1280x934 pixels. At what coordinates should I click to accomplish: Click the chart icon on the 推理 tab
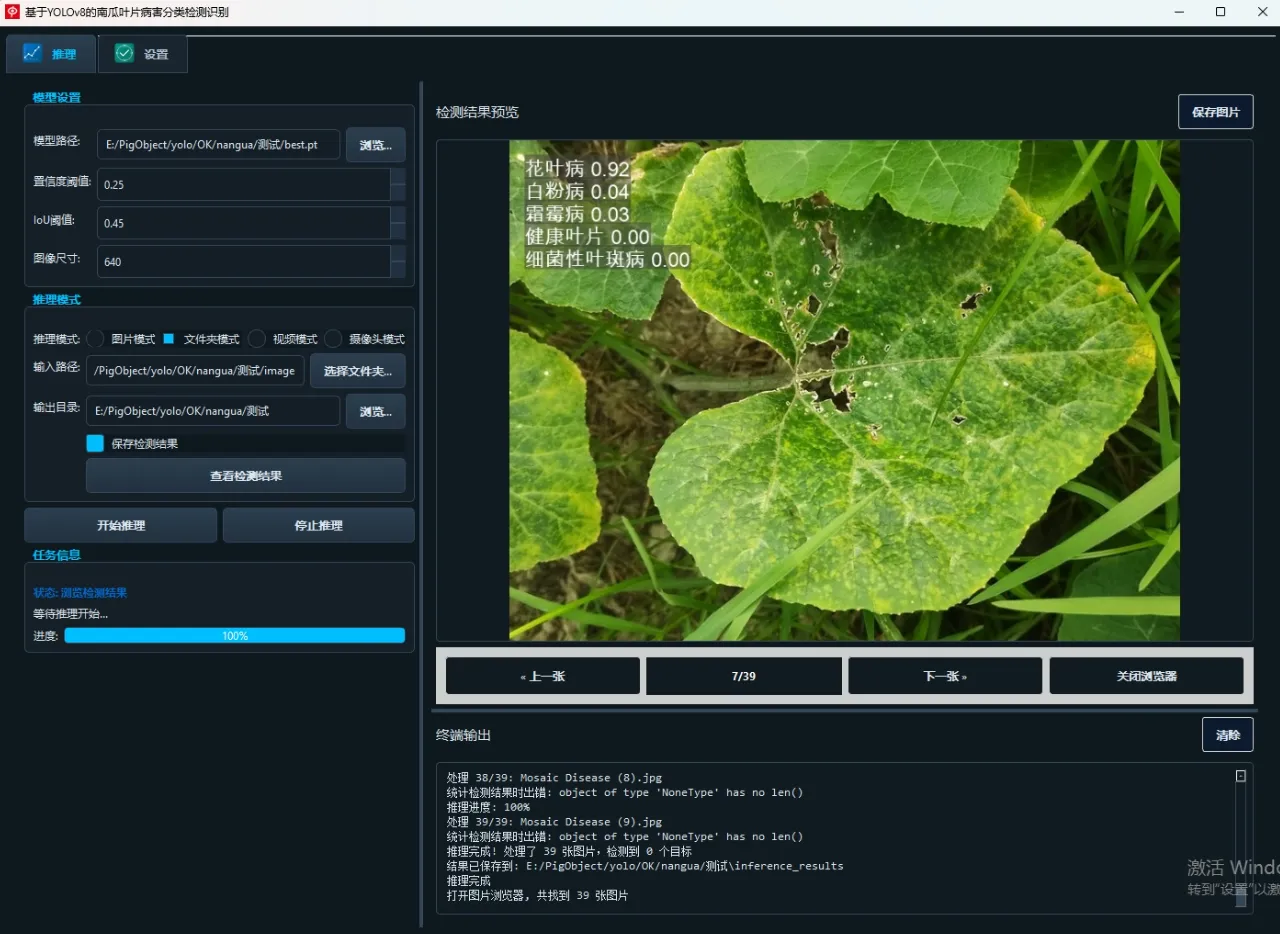(33, 53)
